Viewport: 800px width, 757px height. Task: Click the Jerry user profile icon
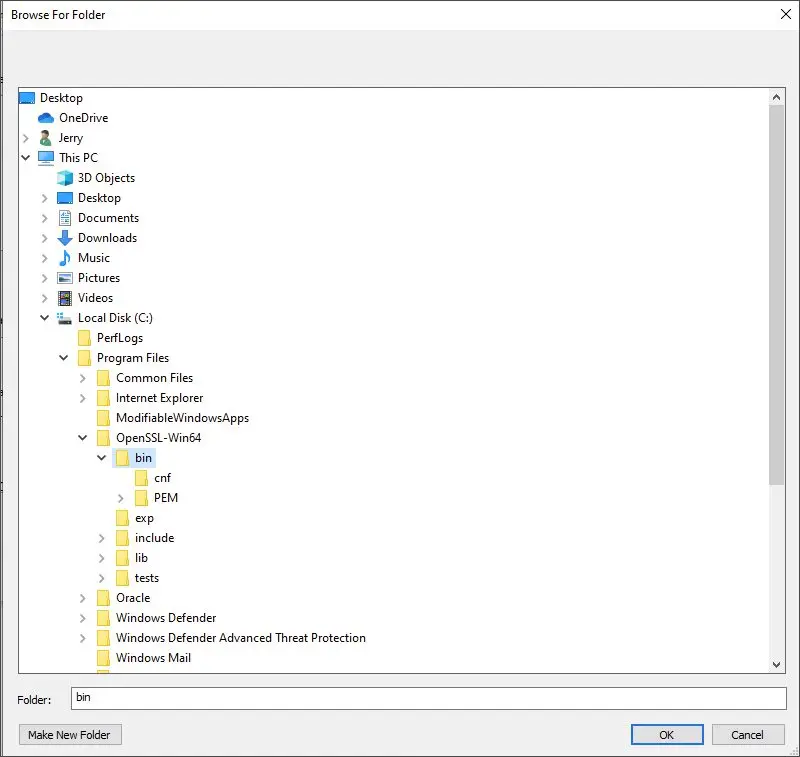tap(45, 138)
